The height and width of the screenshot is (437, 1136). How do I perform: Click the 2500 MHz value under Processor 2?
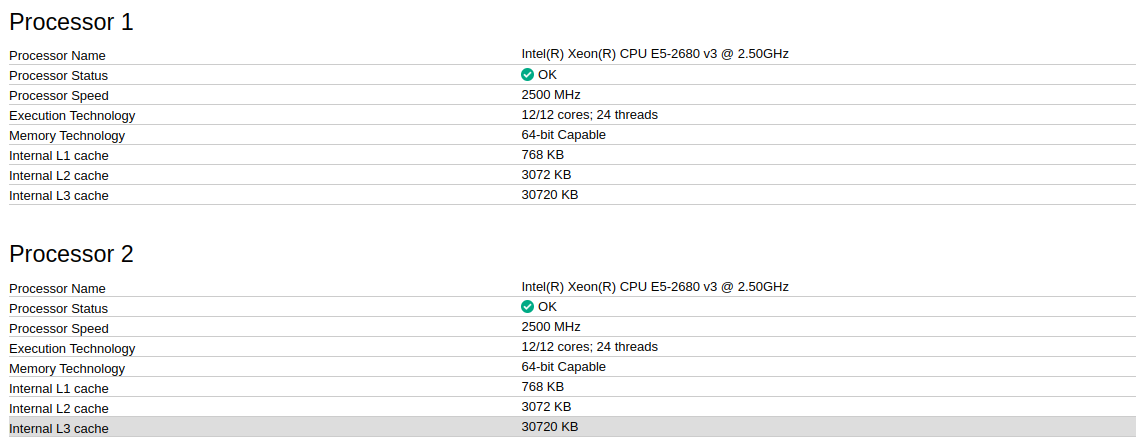[551, 327]
